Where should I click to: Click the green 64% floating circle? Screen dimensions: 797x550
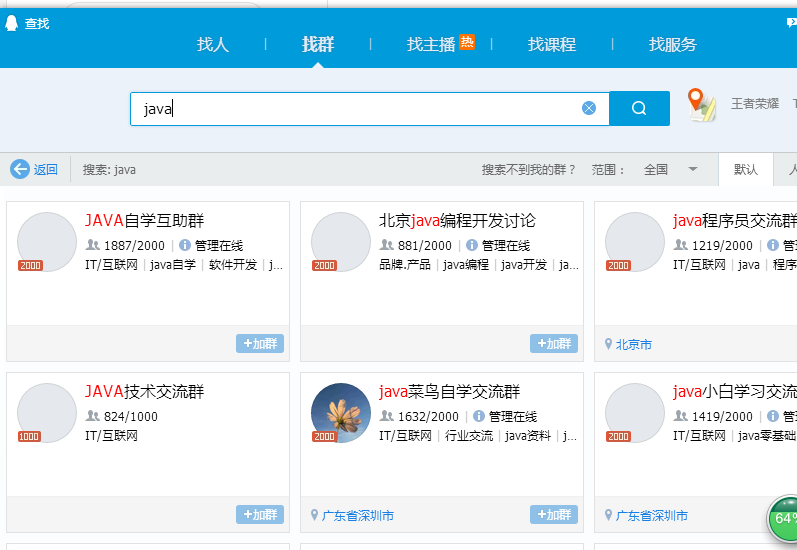click(x=786, y=519)
